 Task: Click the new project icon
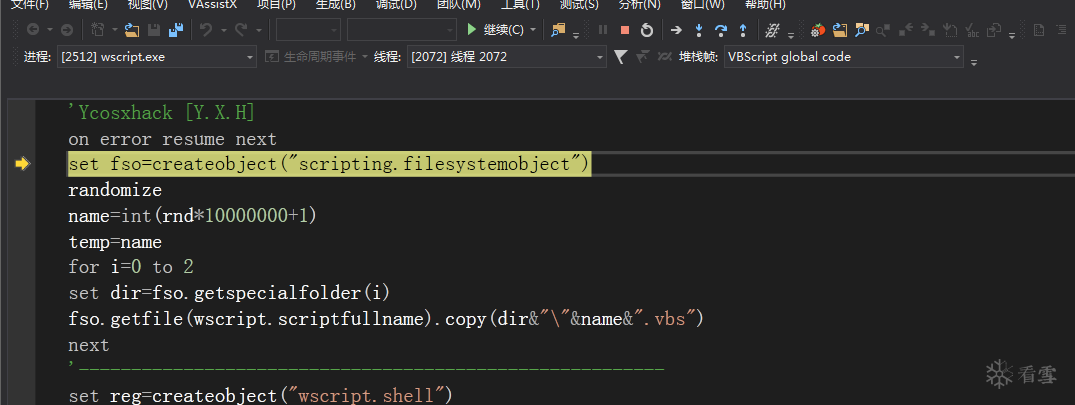[x=98, y=29]
